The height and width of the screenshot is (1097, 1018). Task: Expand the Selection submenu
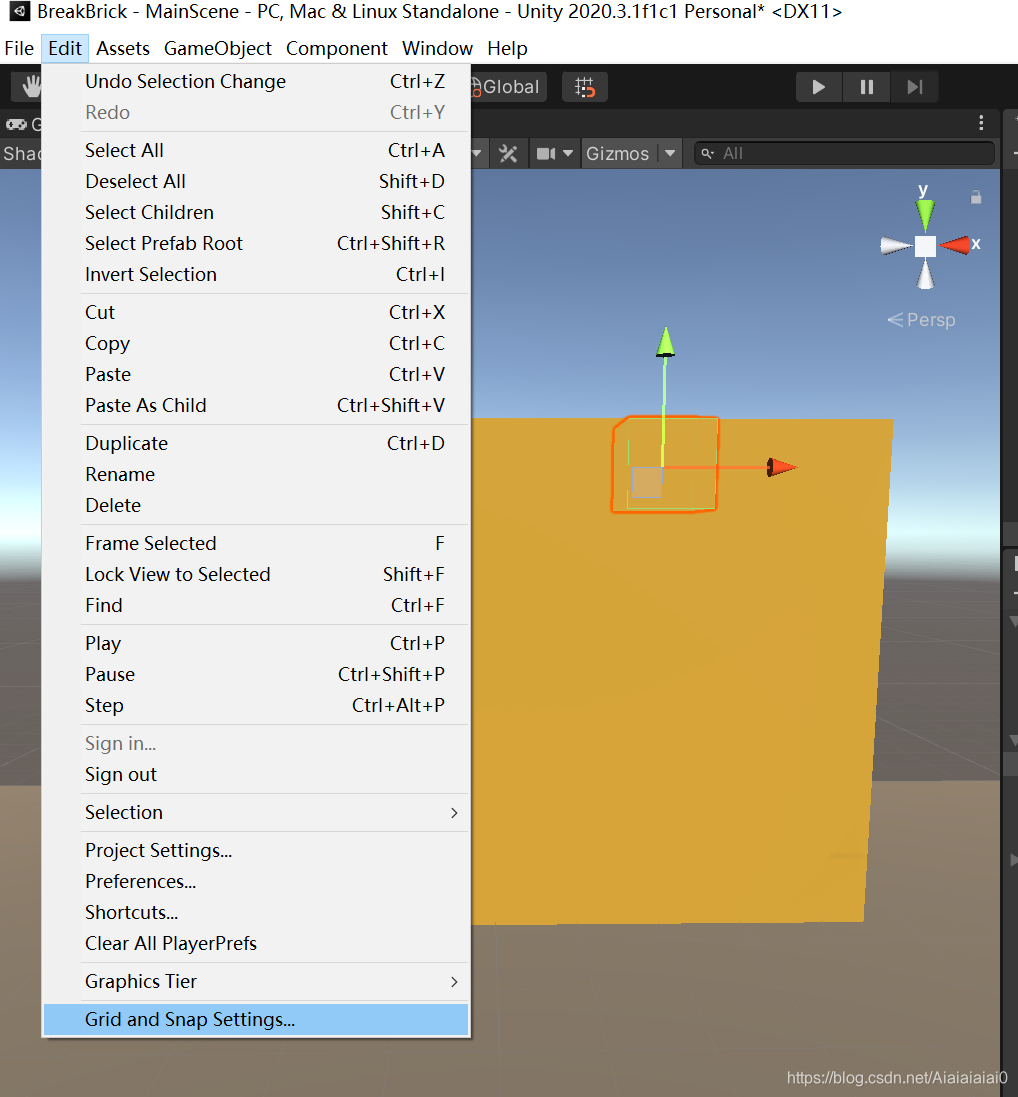[x=256, y=812]
